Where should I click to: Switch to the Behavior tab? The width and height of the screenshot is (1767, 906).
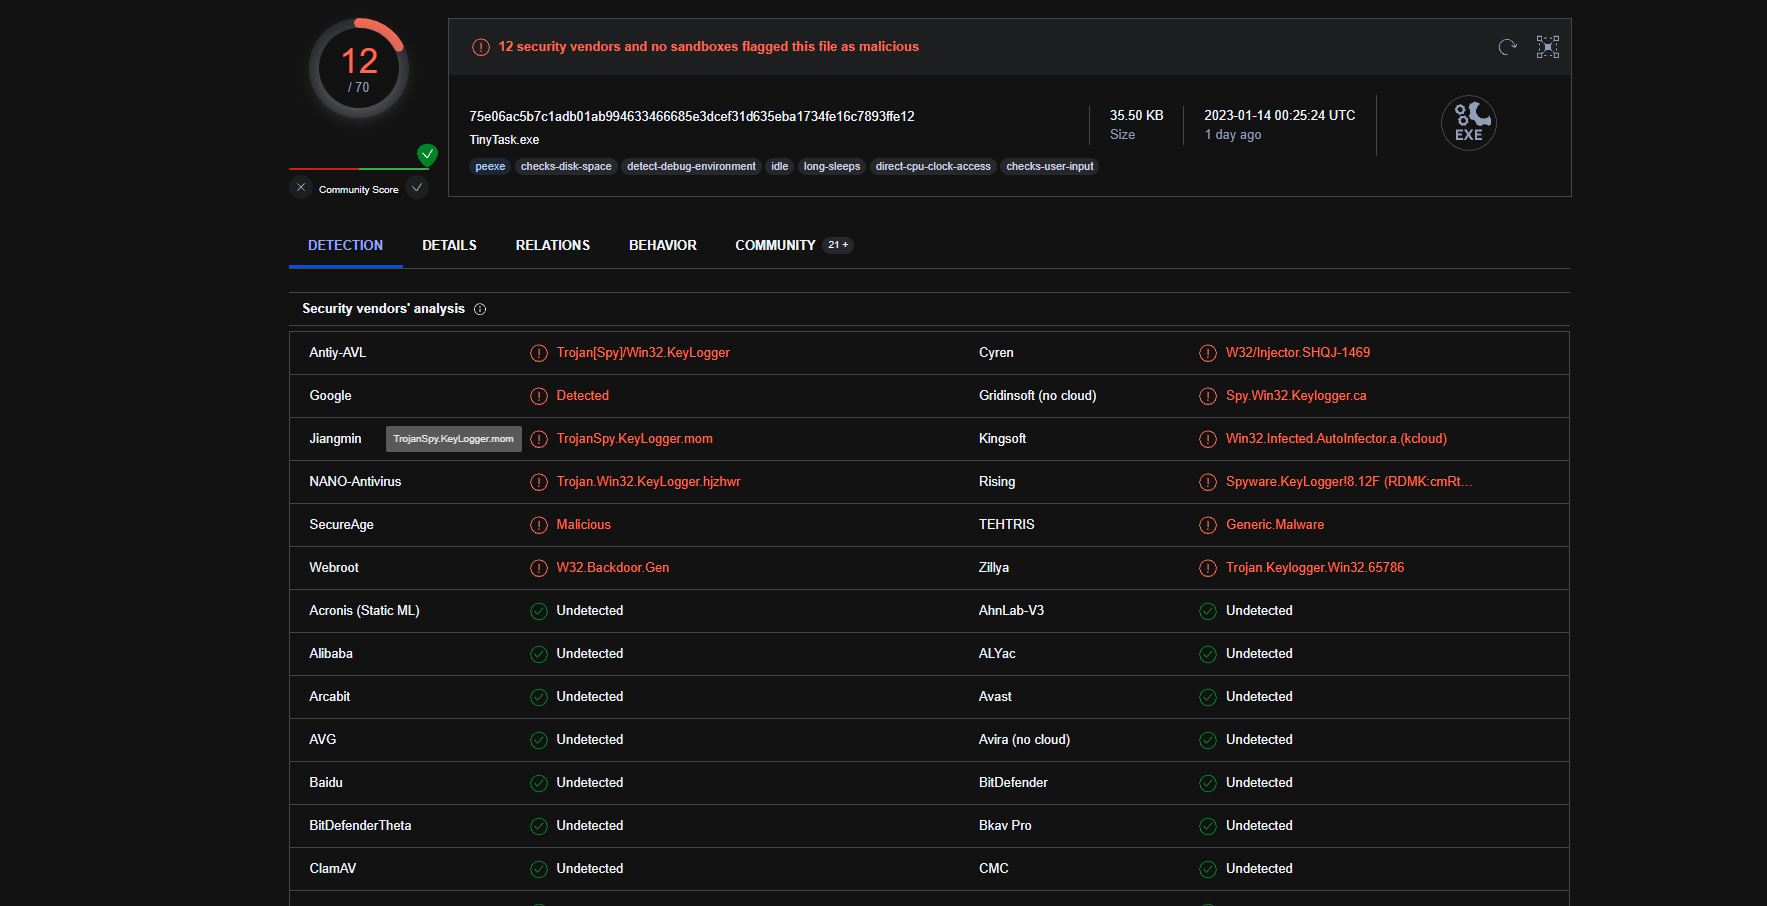click(x=663, y=245)
